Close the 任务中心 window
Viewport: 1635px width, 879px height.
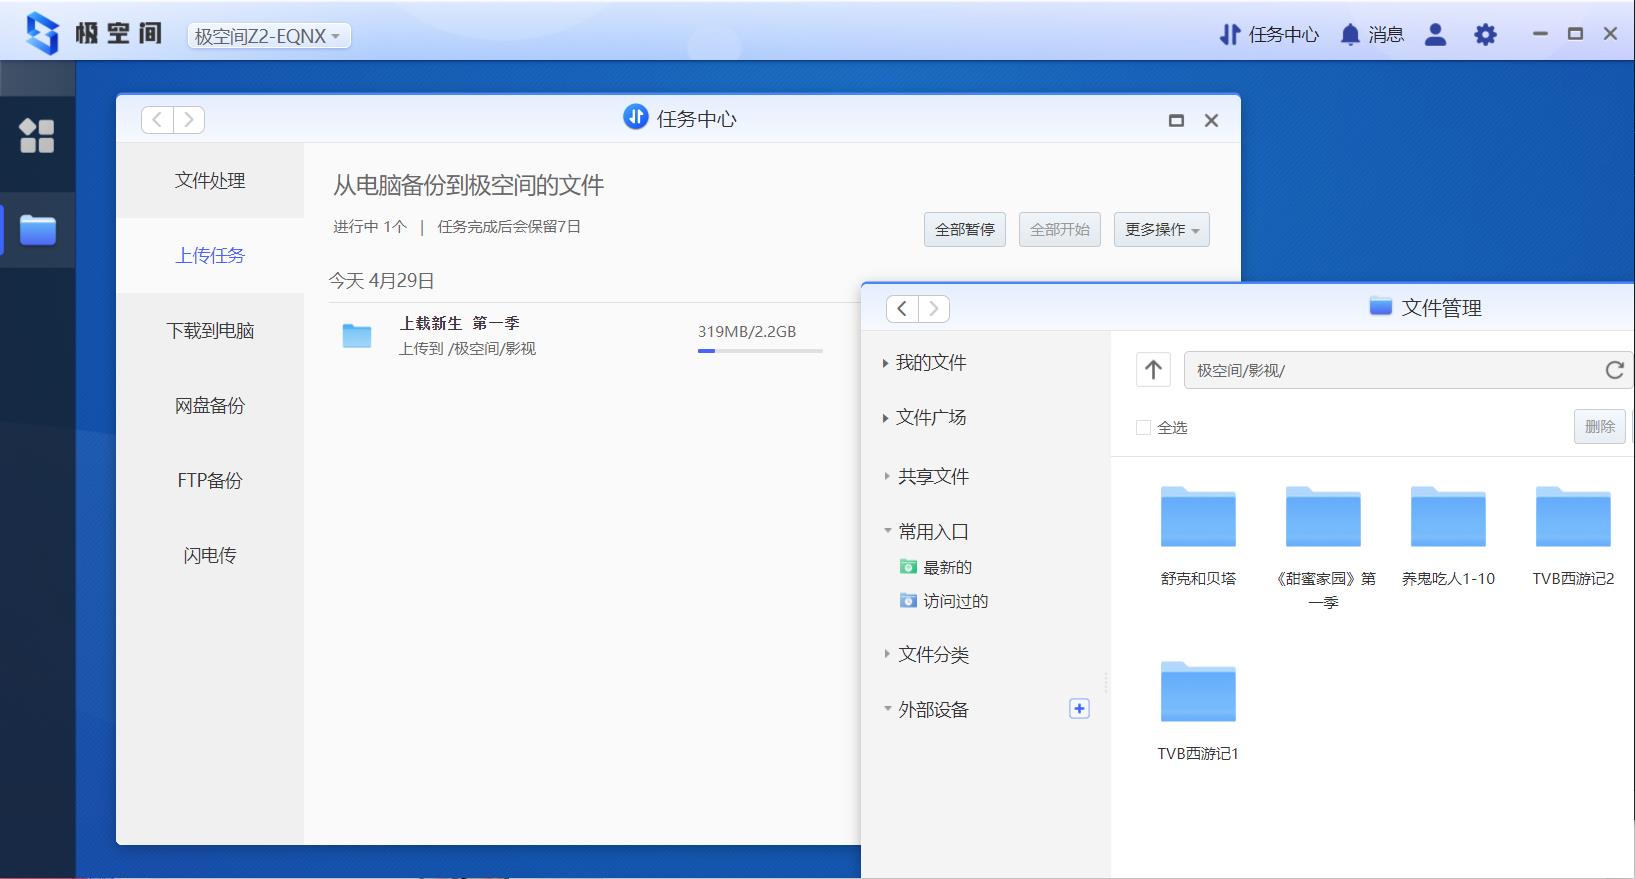tap(1211, 120)
